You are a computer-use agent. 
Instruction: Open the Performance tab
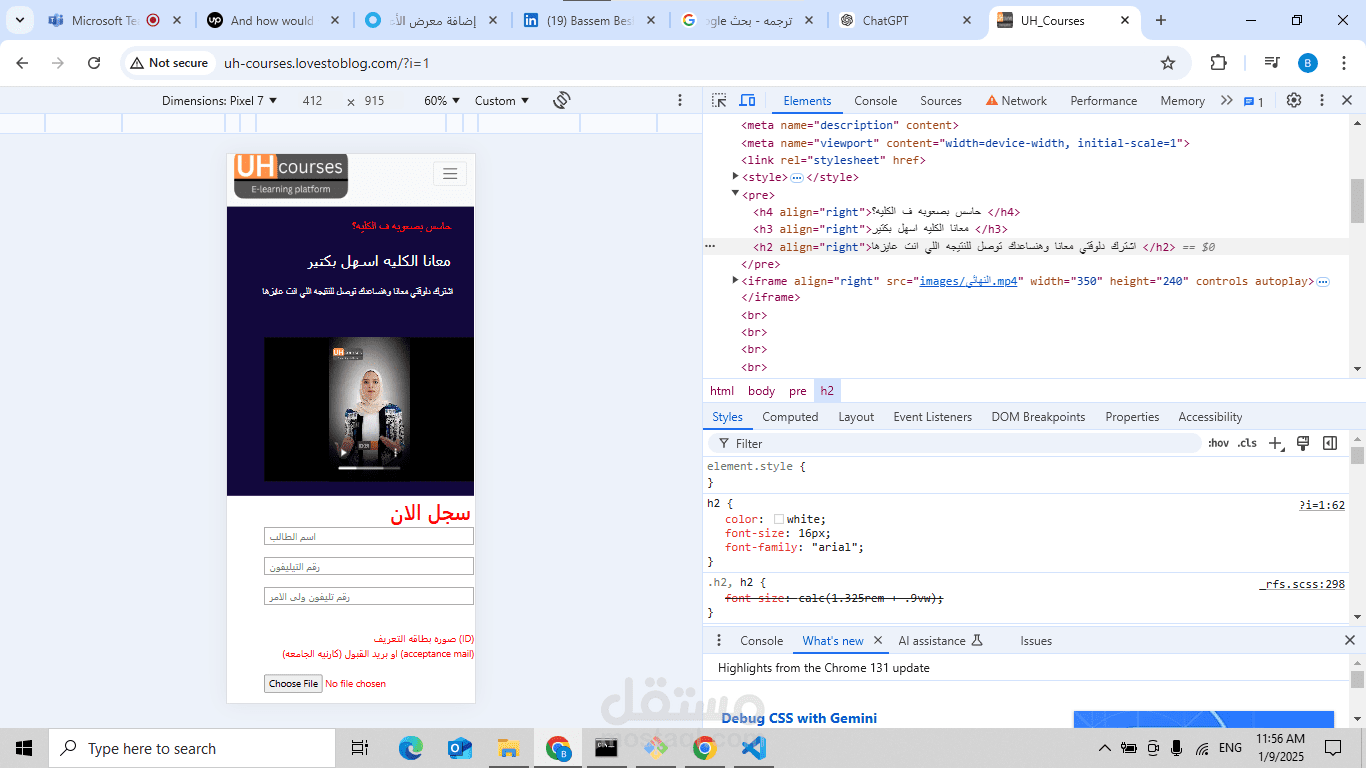[1103, 101]
